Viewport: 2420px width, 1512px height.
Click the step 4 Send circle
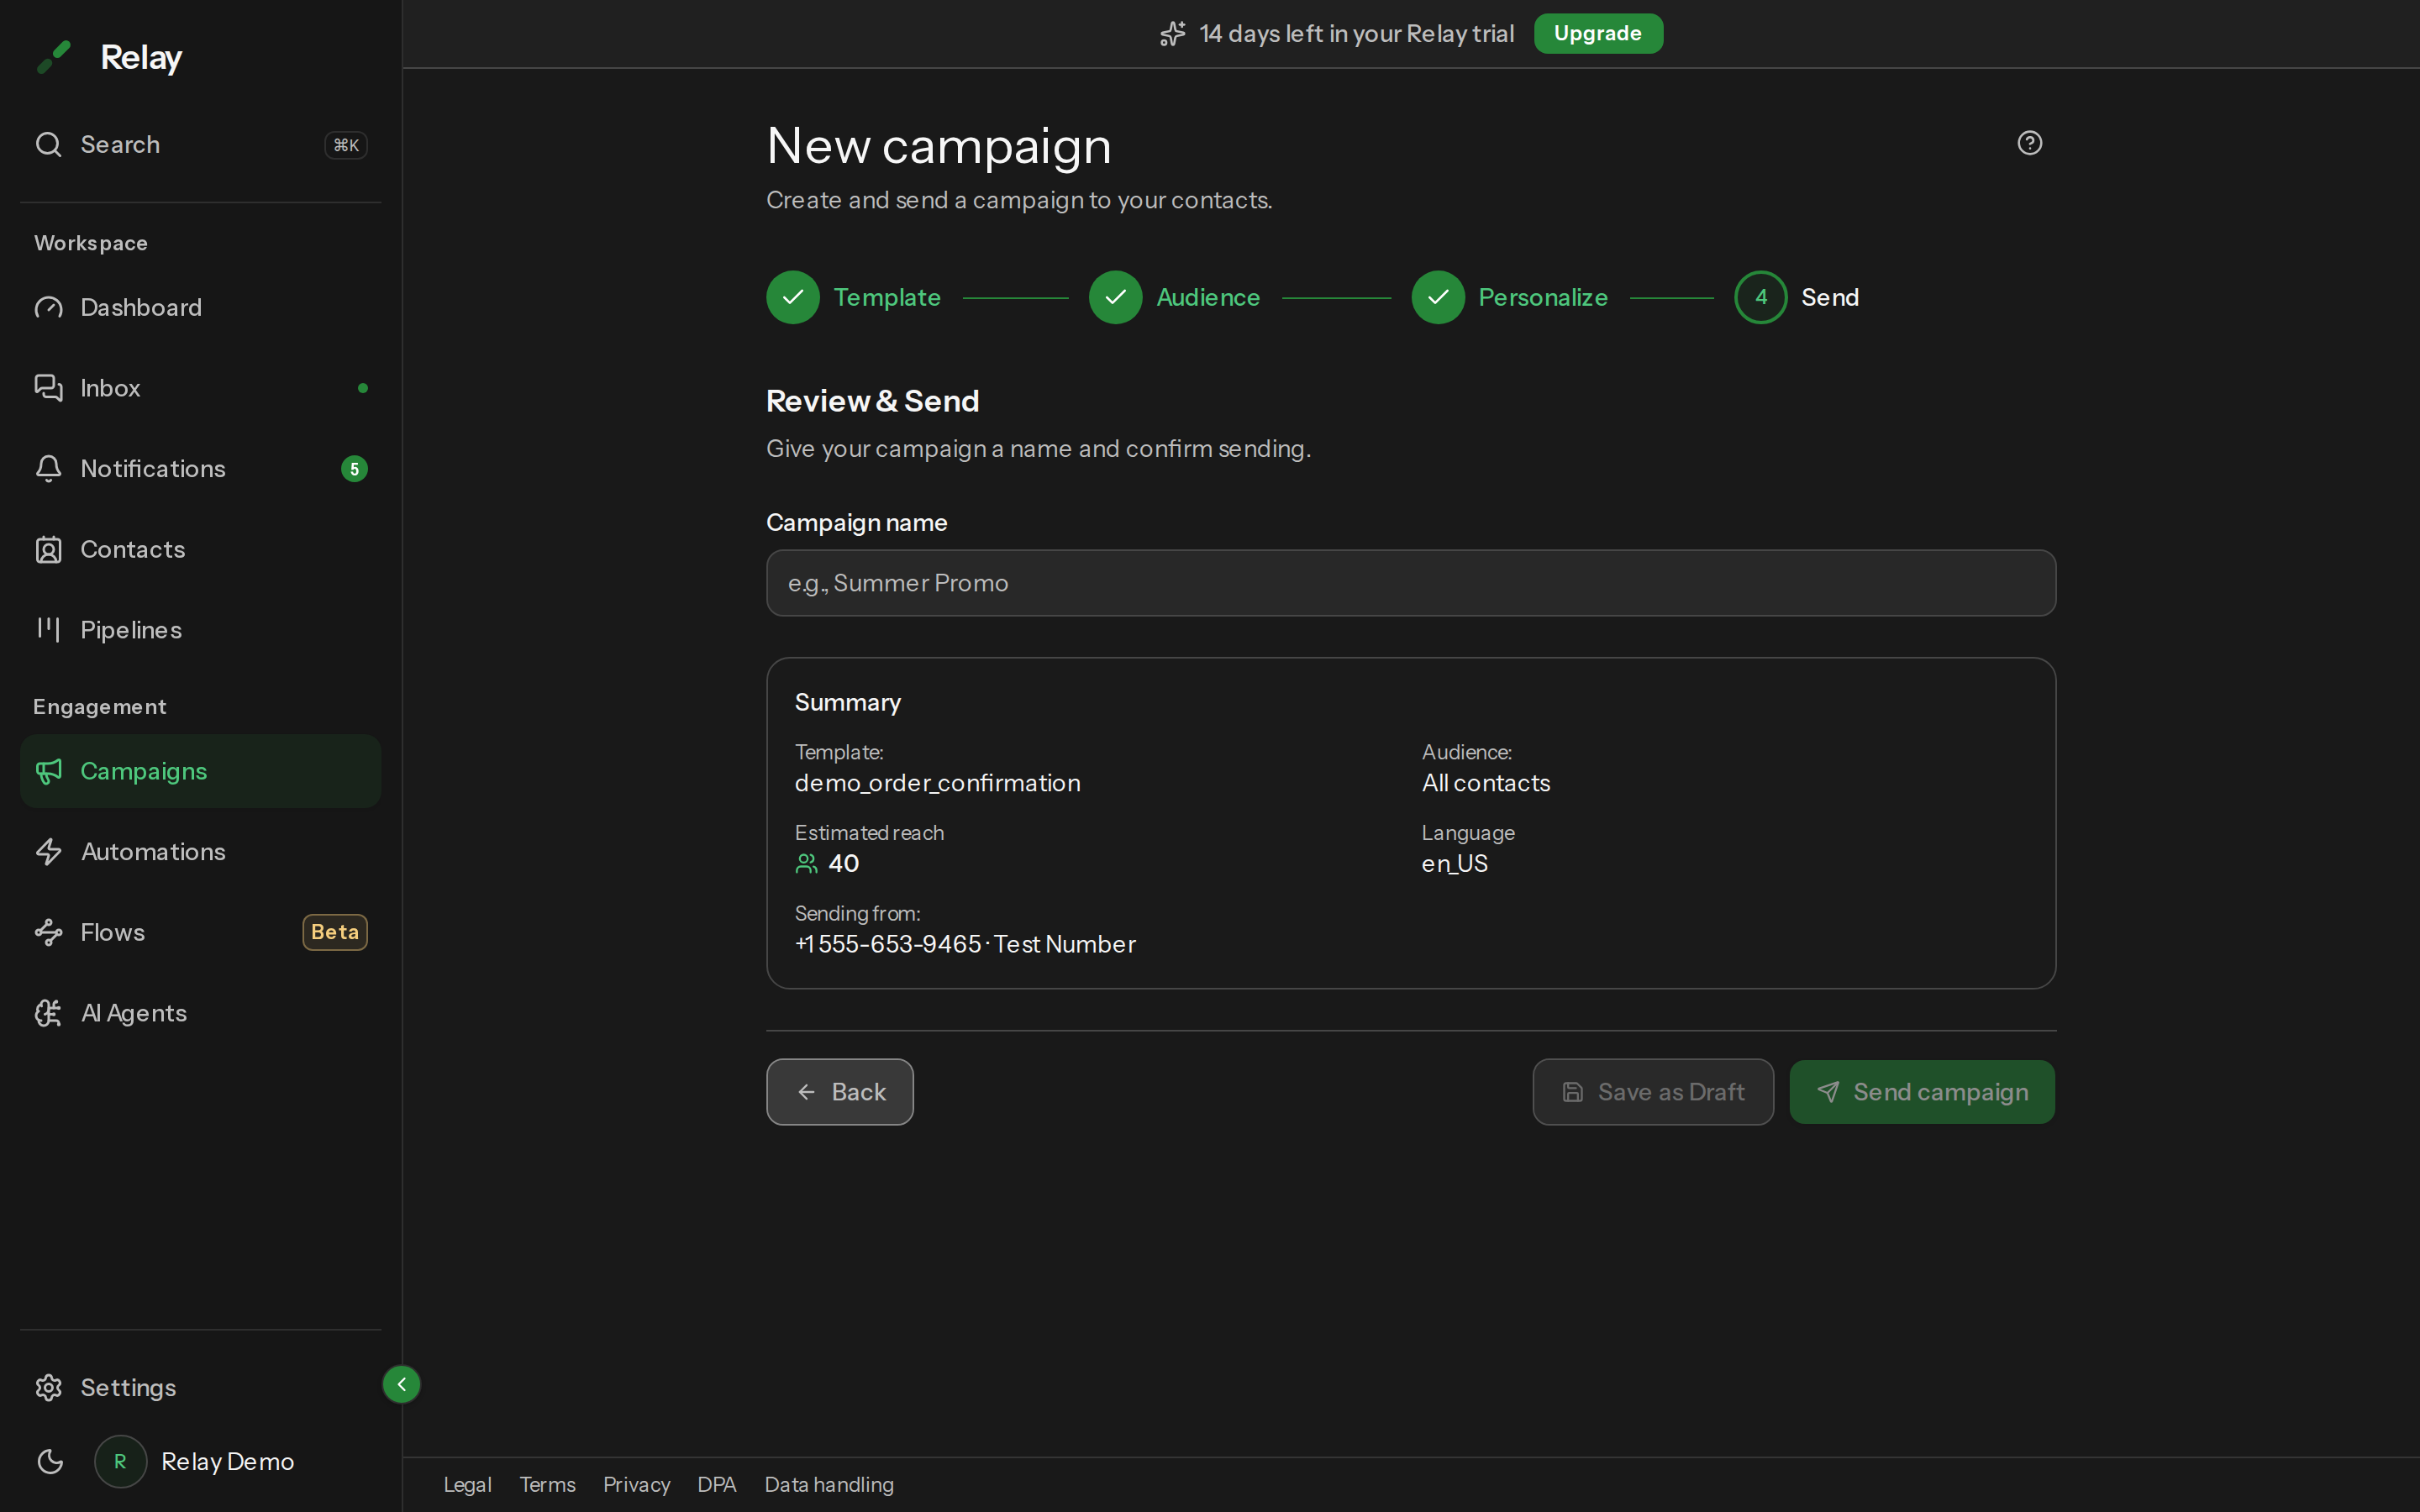(1761, 297)
